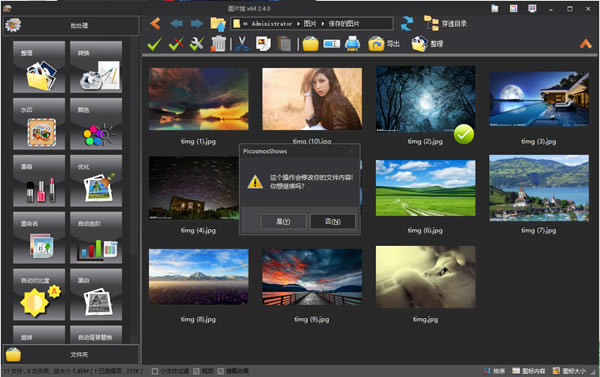
Task: Close the PicosmosShows dialog
Action: pyautogui.click(x=351, y=151)
